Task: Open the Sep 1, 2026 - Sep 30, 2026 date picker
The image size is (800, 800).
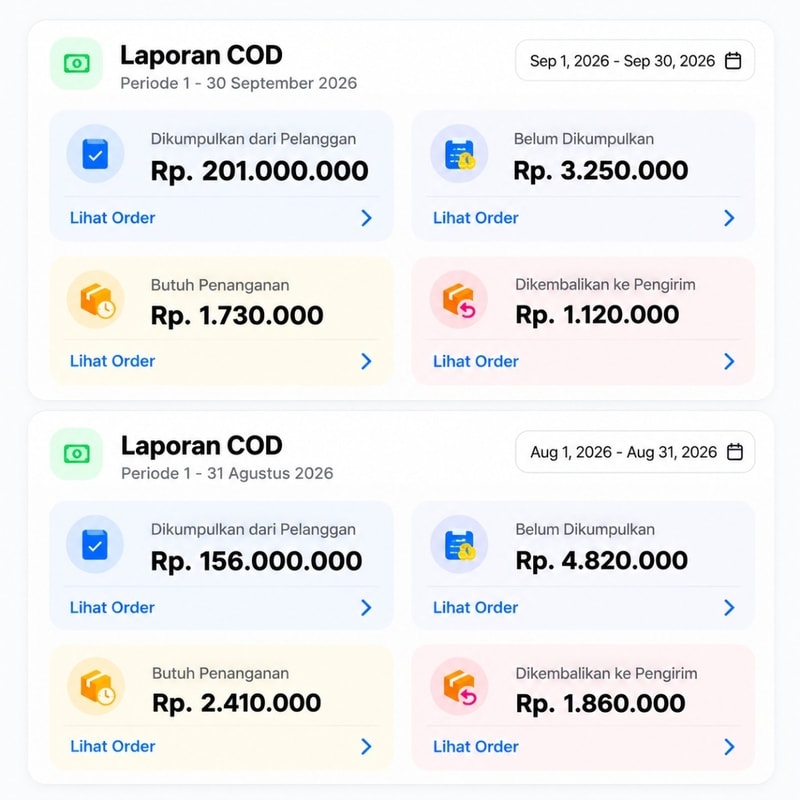Action: coord(635,61)
